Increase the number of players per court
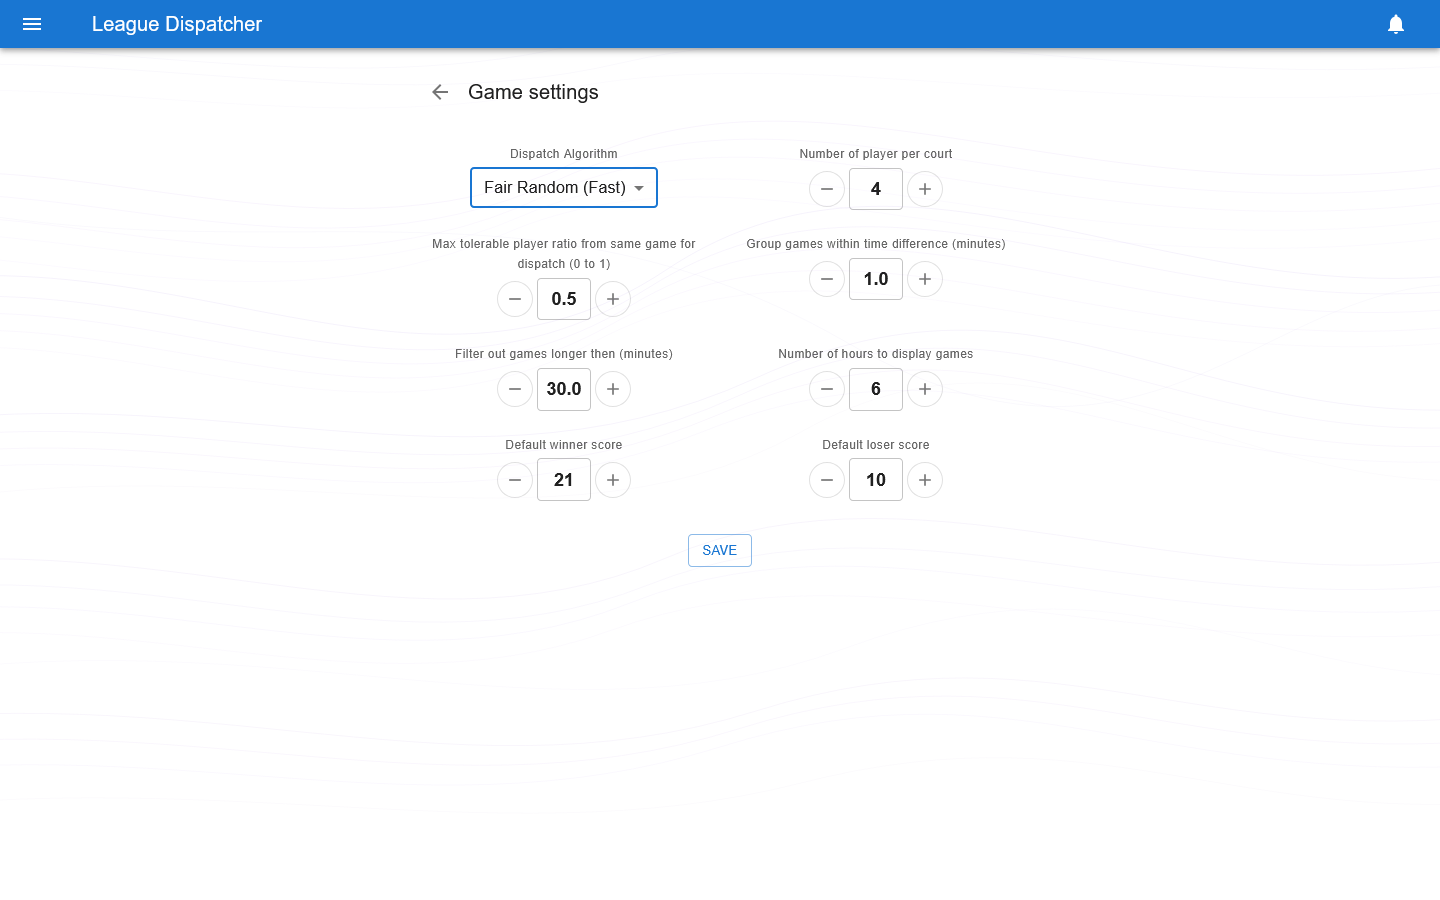The image size is (1440, 900). pyautogui.click(x=925, y=189)
